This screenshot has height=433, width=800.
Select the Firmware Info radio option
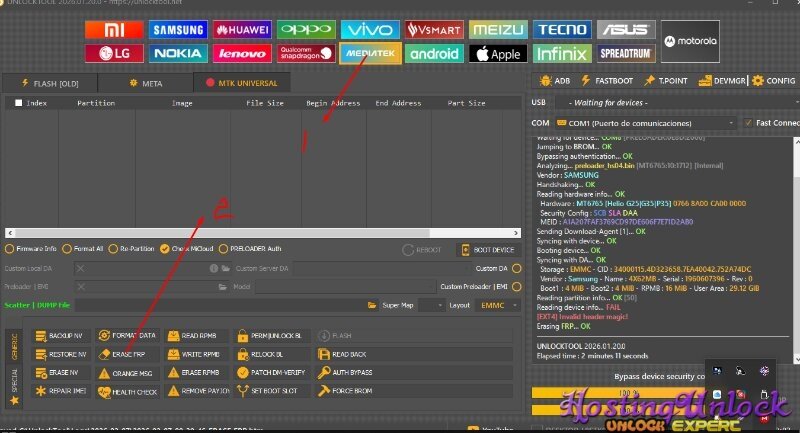(31, 249)
